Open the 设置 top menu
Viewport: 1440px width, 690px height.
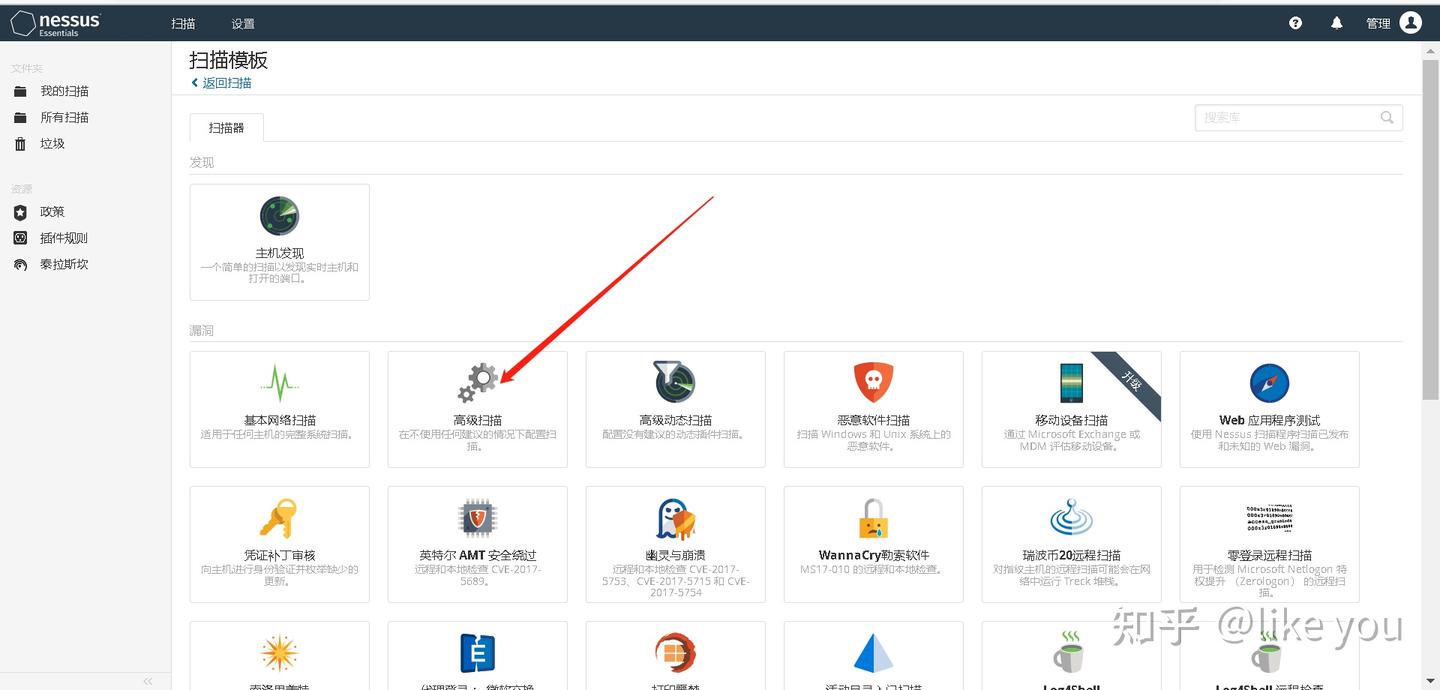(243, 23)
